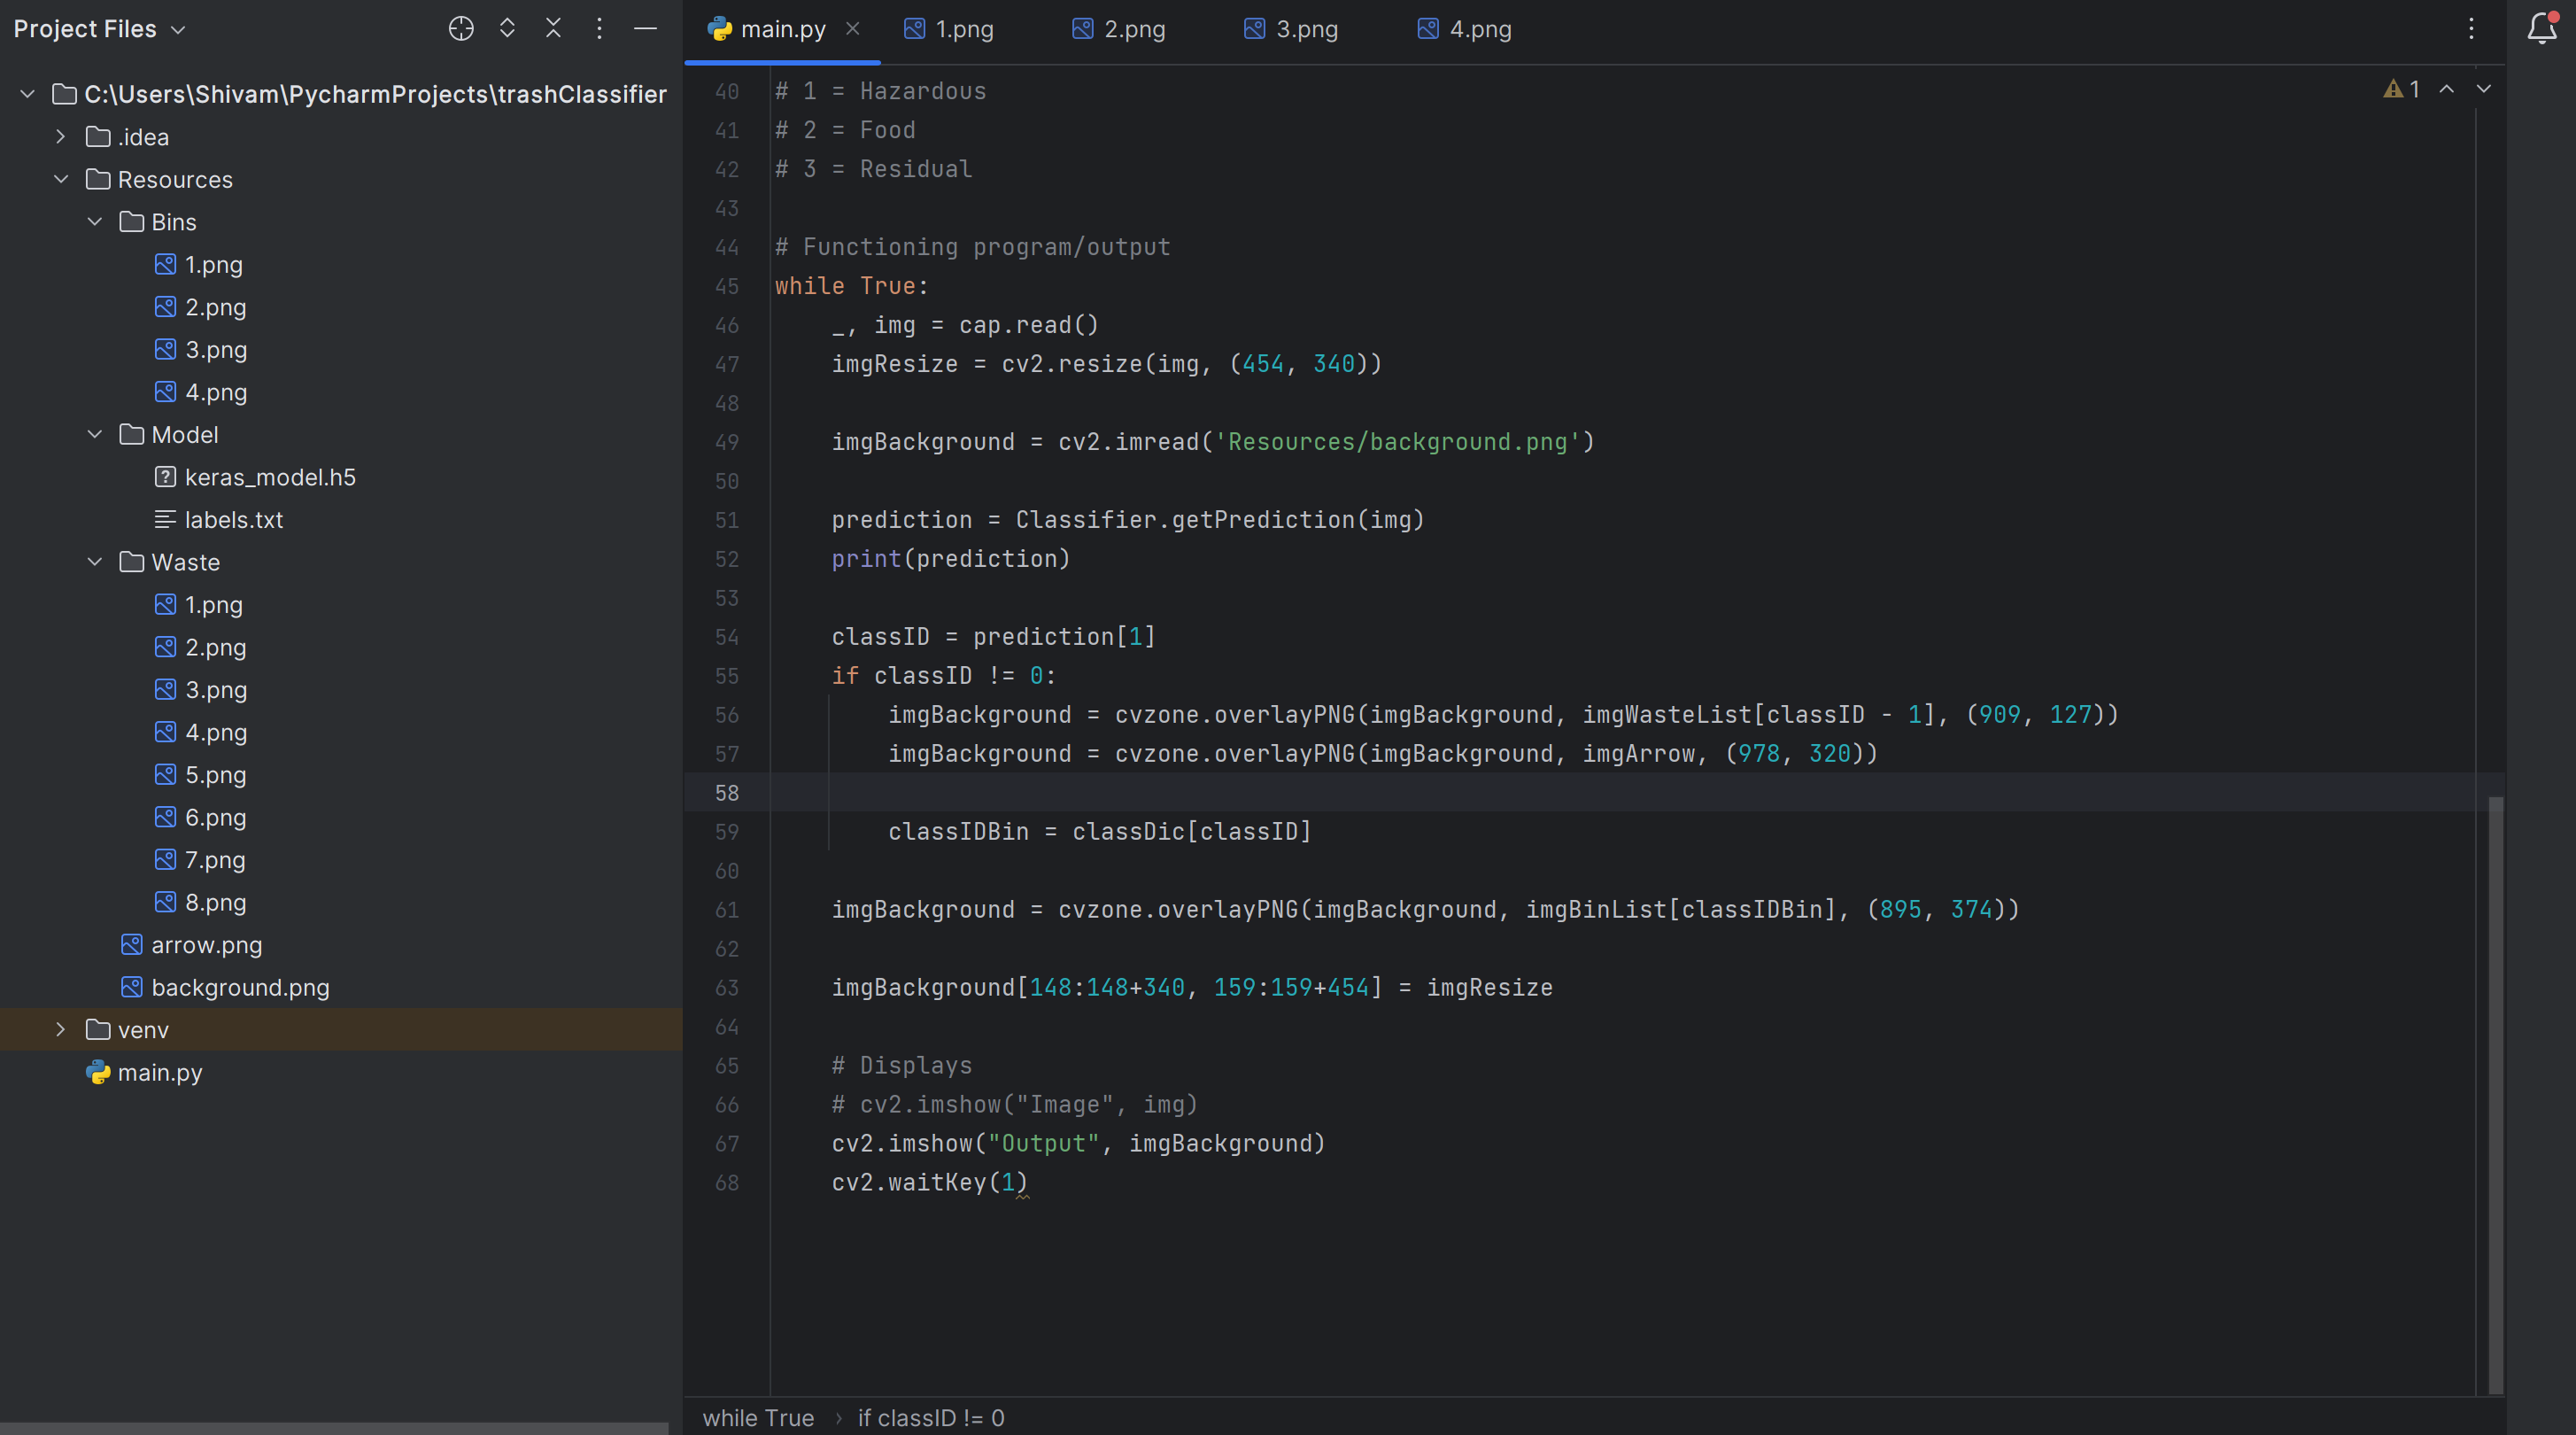Screen dimensions: 2576x1435
Task: Click the Collapse All icon in the project panel
Action: coord(553,29)
